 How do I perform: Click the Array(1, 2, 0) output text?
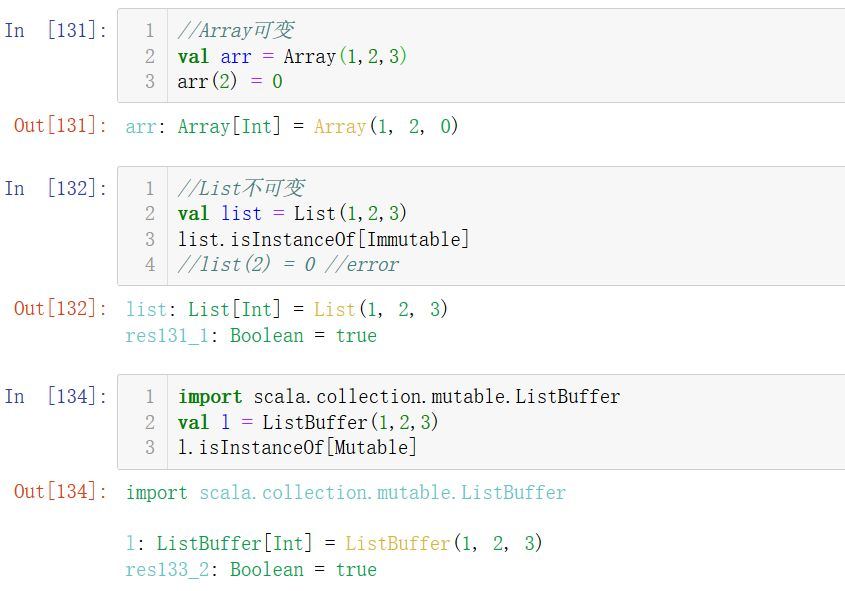click(x=386, y=127)
